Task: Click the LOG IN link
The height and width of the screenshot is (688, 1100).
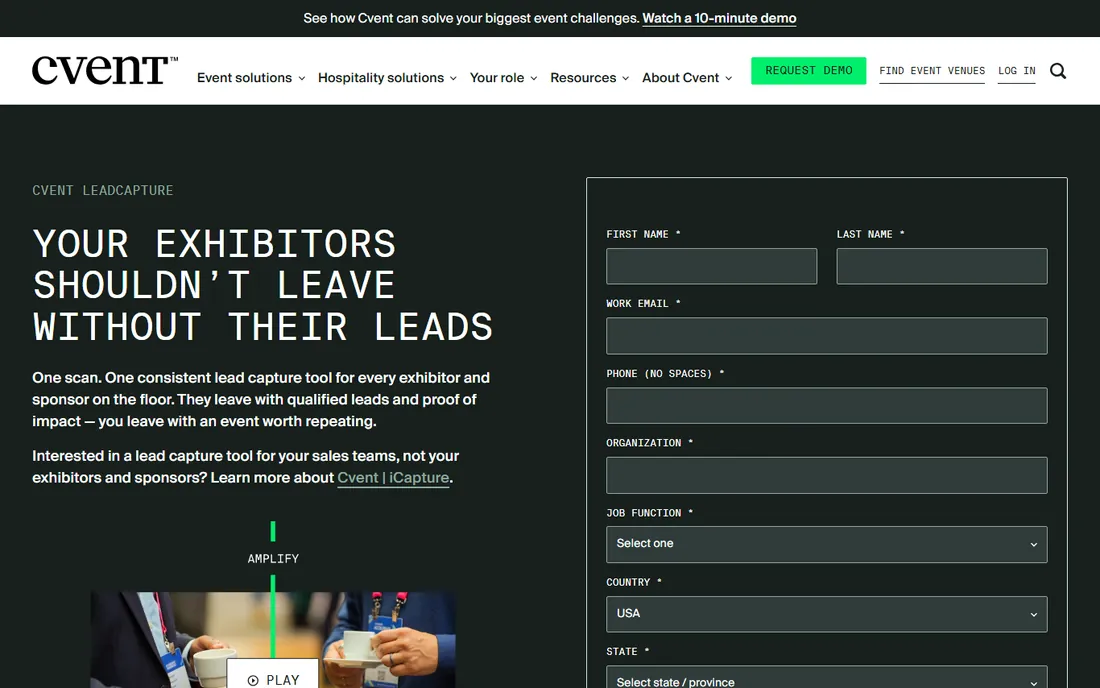Action: point(1017,71)
